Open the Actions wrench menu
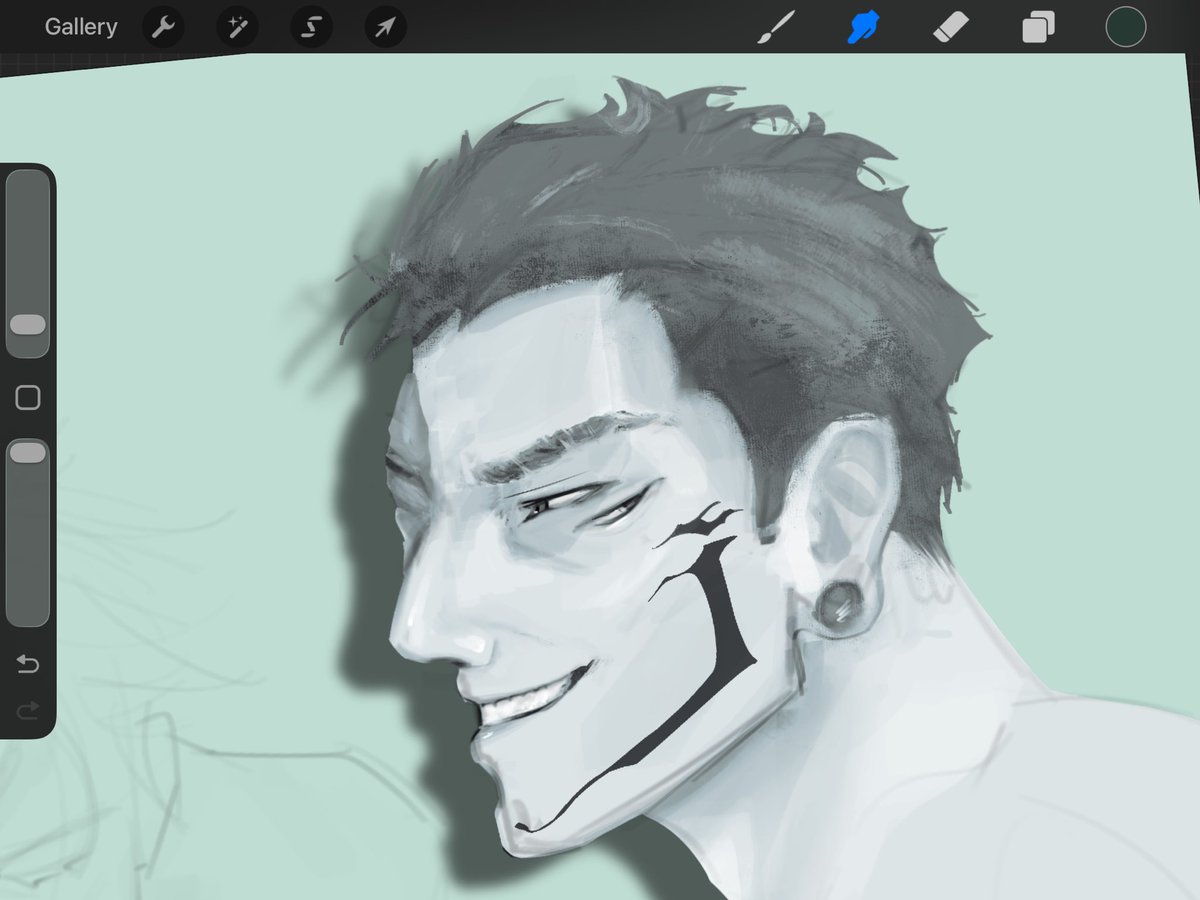1200x900 pixels. [163, 28]
